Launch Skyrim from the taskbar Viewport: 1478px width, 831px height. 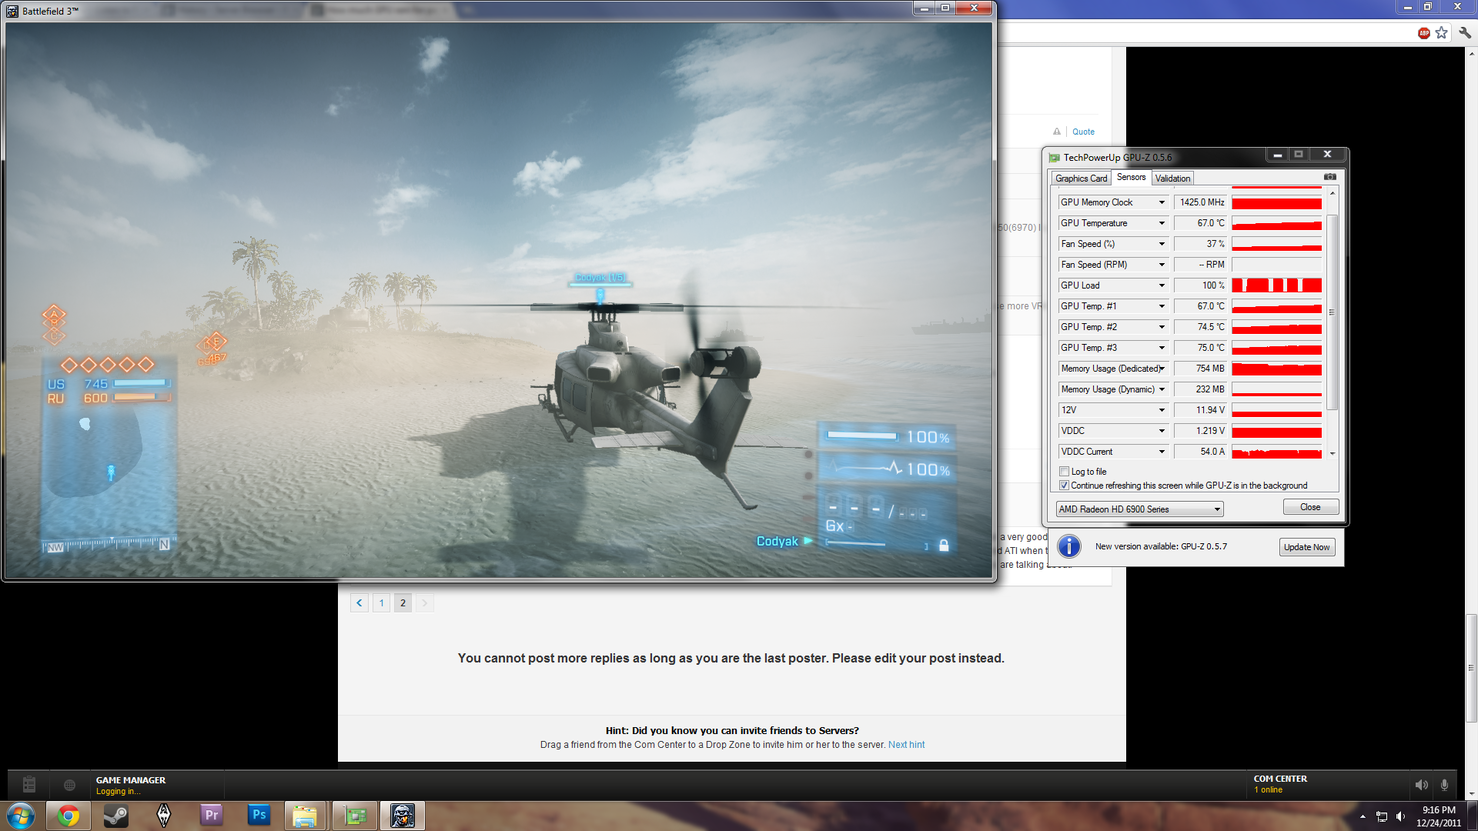164,816
